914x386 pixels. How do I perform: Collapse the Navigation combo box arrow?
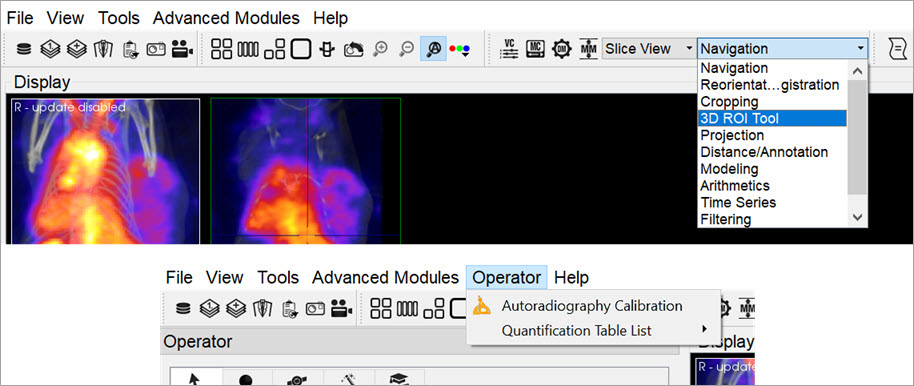[x=860, y=49]
